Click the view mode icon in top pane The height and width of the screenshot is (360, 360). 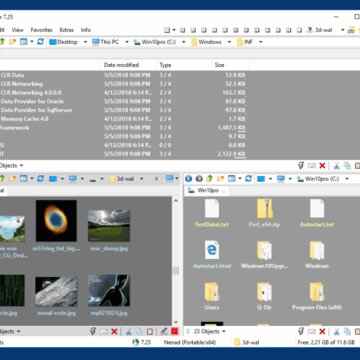[23, 42]
